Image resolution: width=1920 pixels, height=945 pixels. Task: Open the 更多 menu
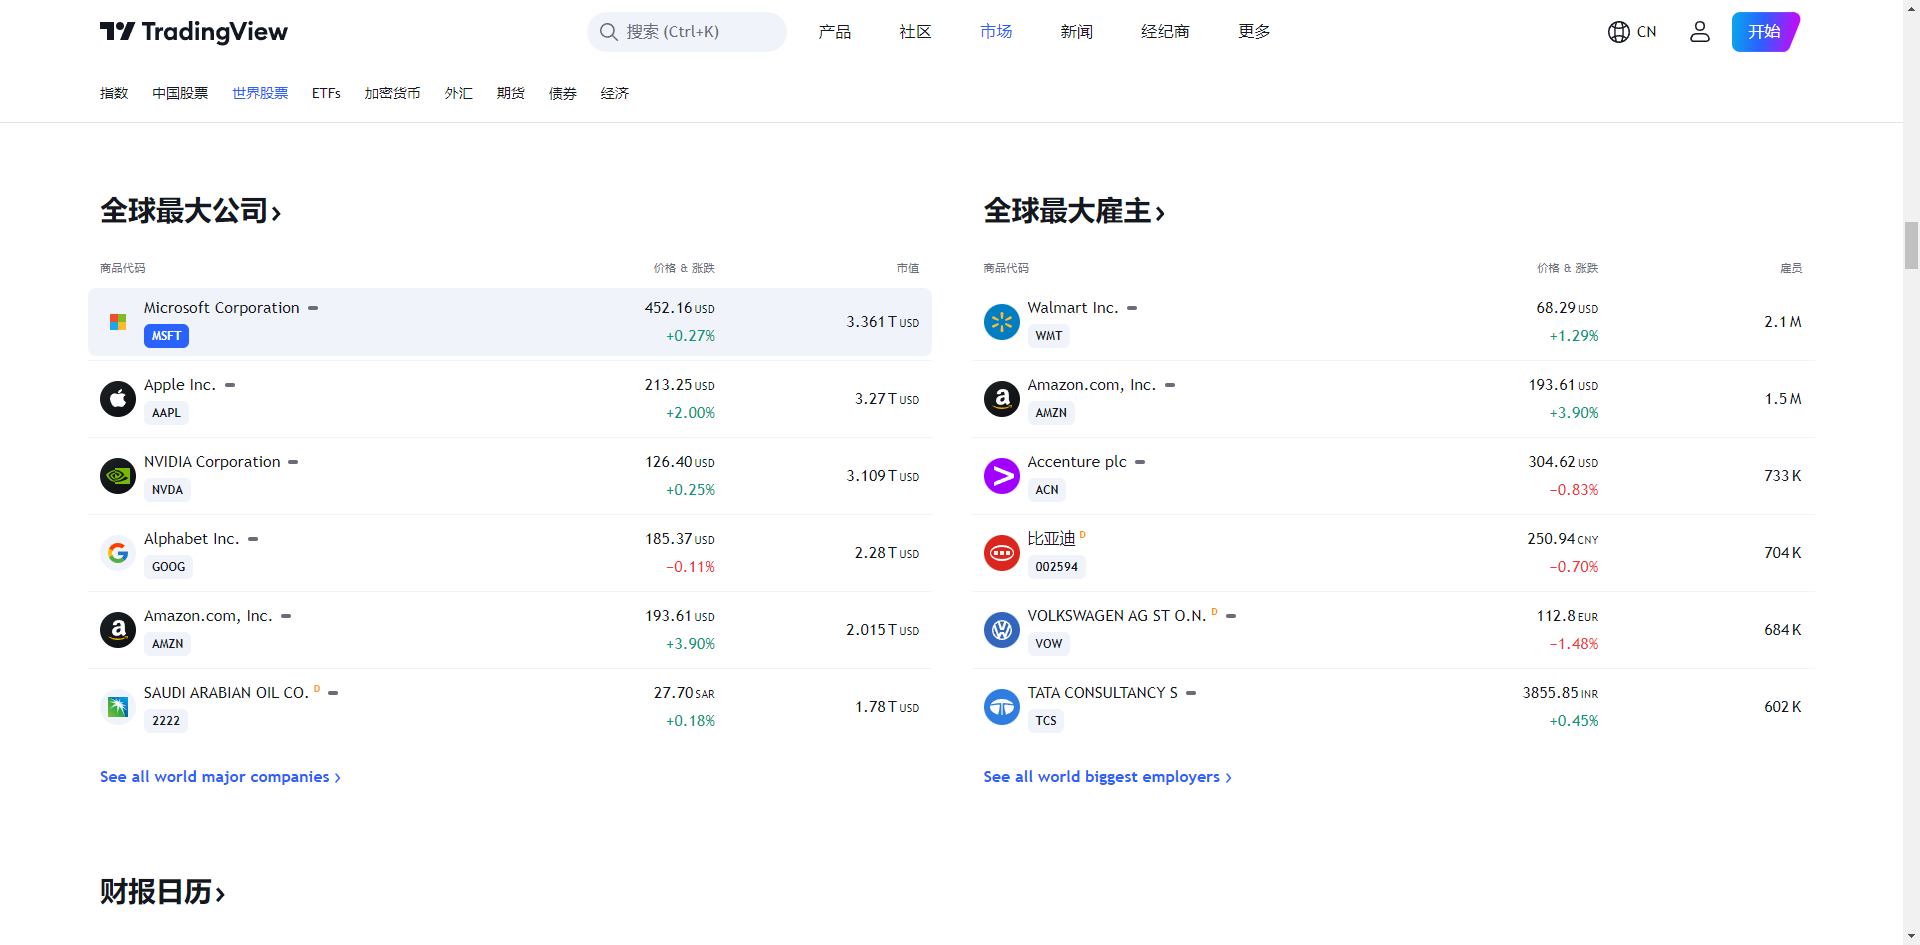point(1254,32)
